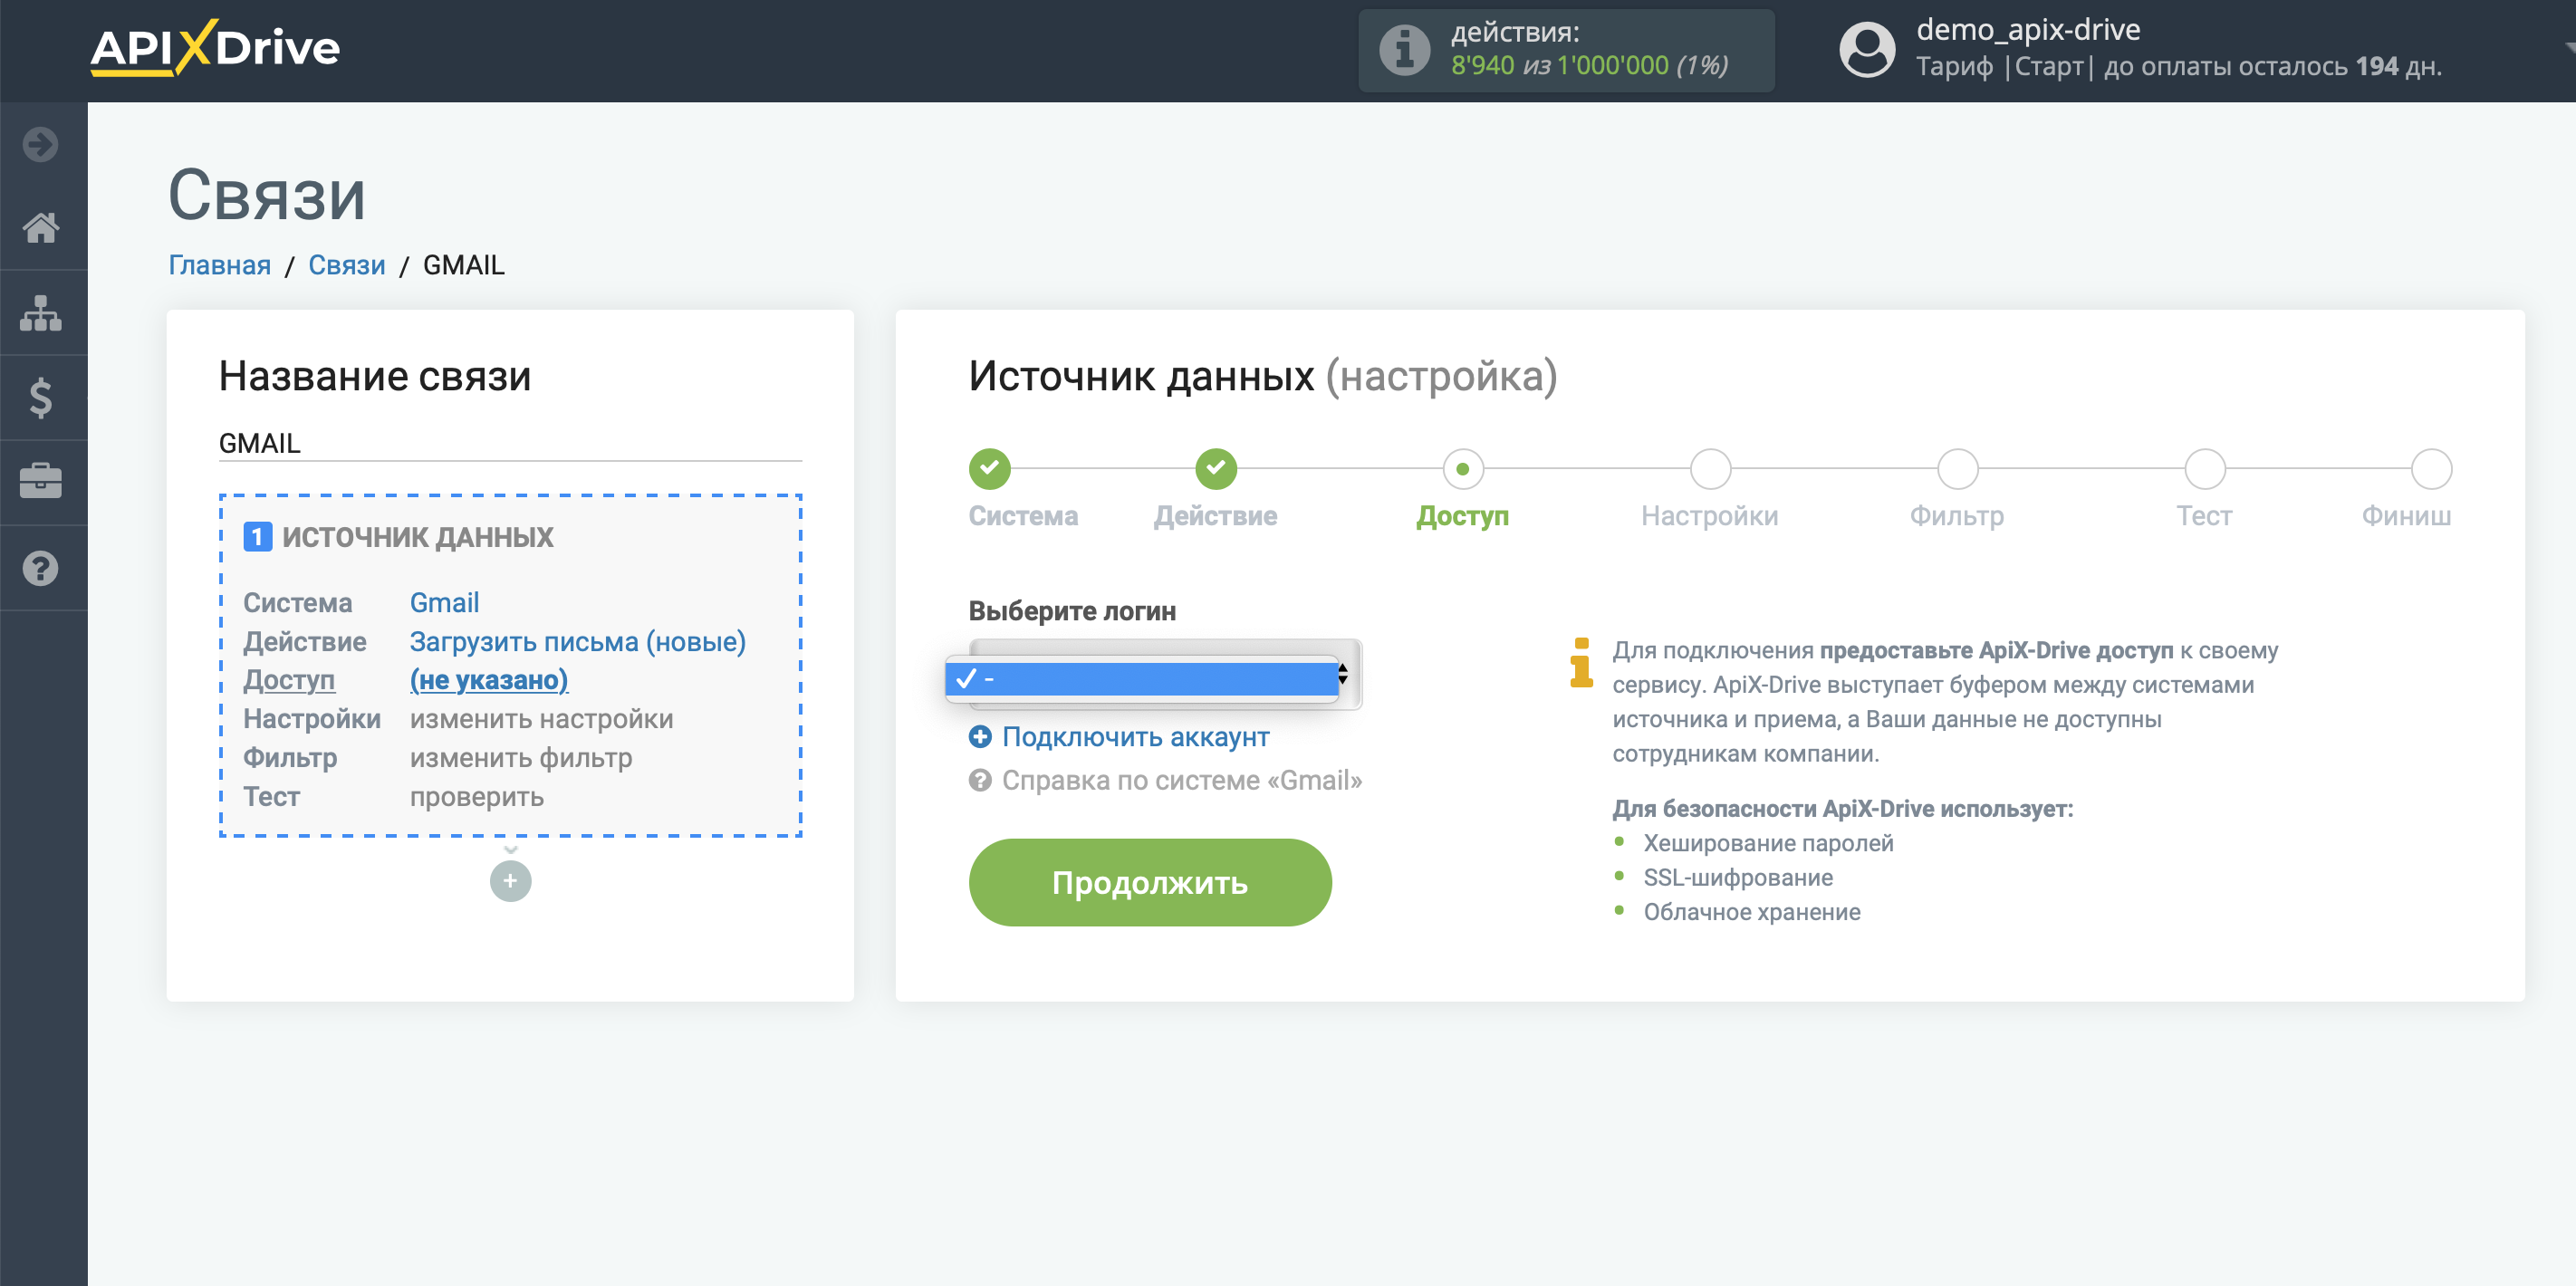Click the number 1 badge of ИСТОЧНИК ДАННЫХ
The image size is (2576, 1286).
pyautogui.click(x=257, y=537)
